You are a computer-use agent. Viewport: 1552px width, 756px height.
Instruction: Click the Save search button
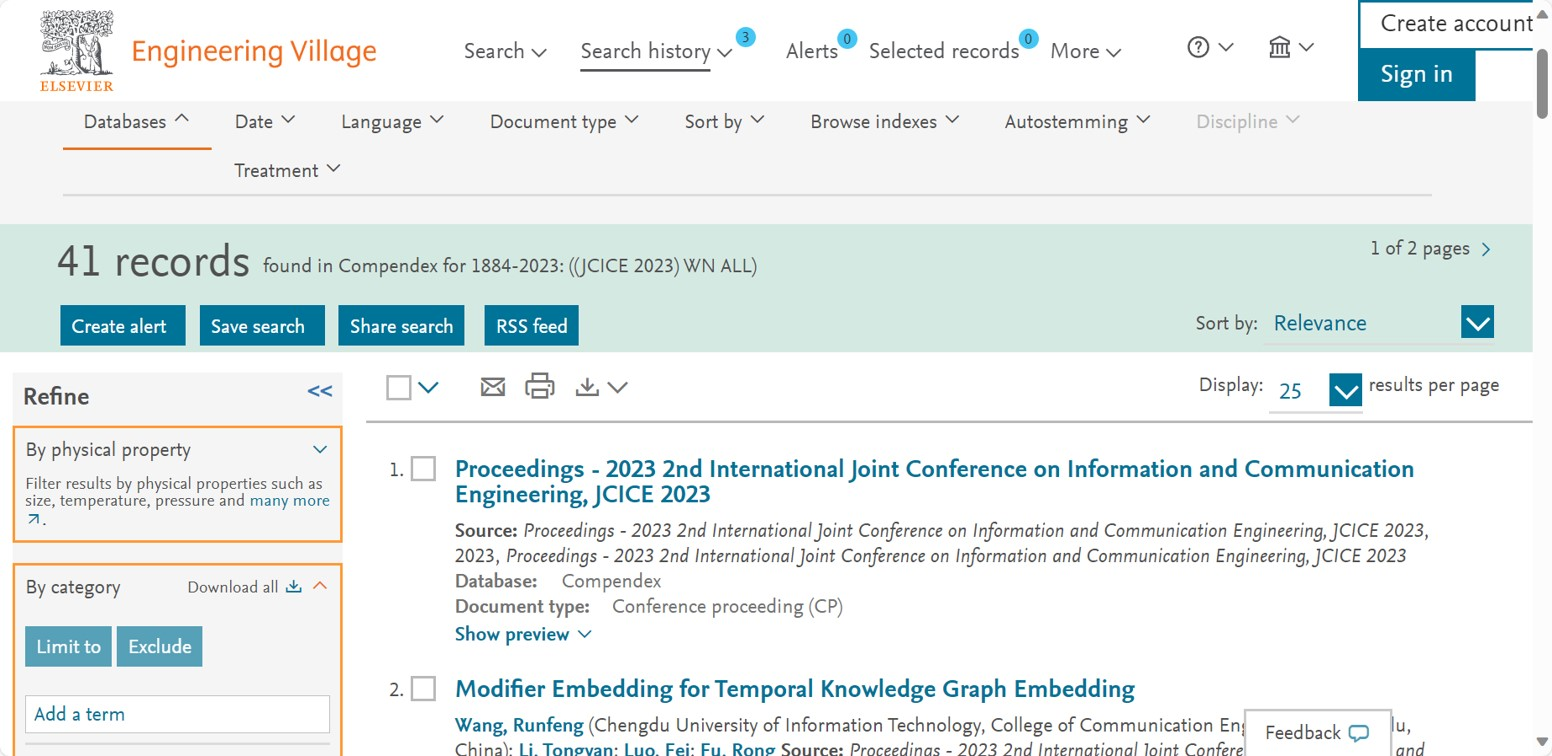click(262, 326)
